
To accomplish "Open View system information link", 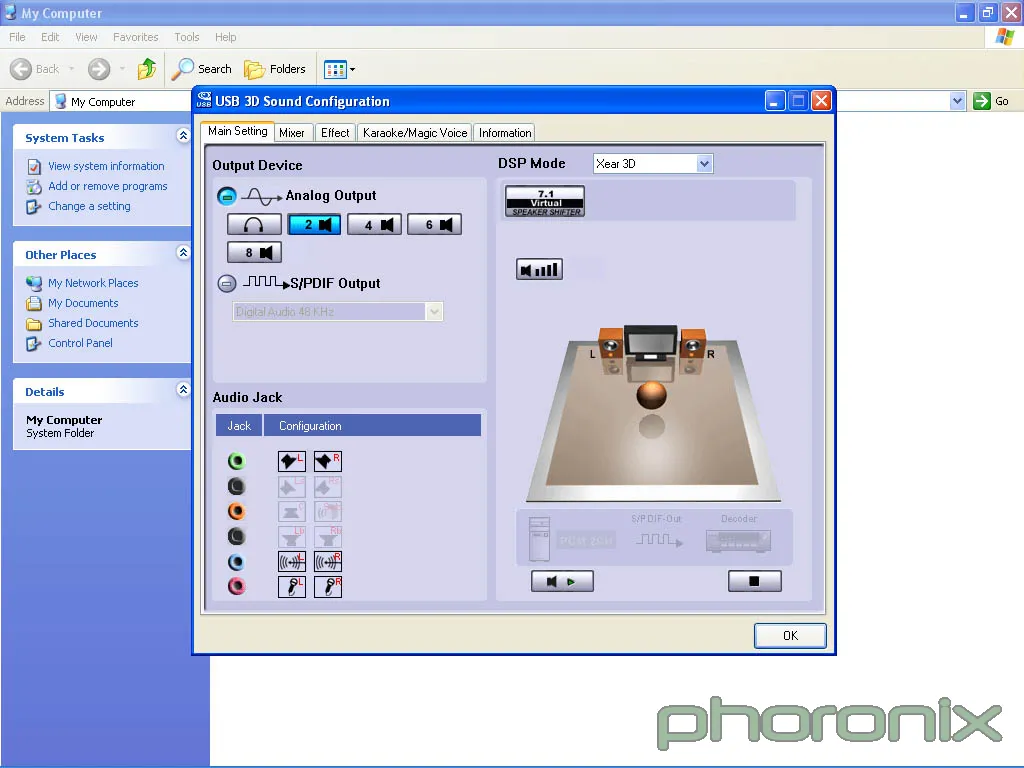I will click(106, 166).
